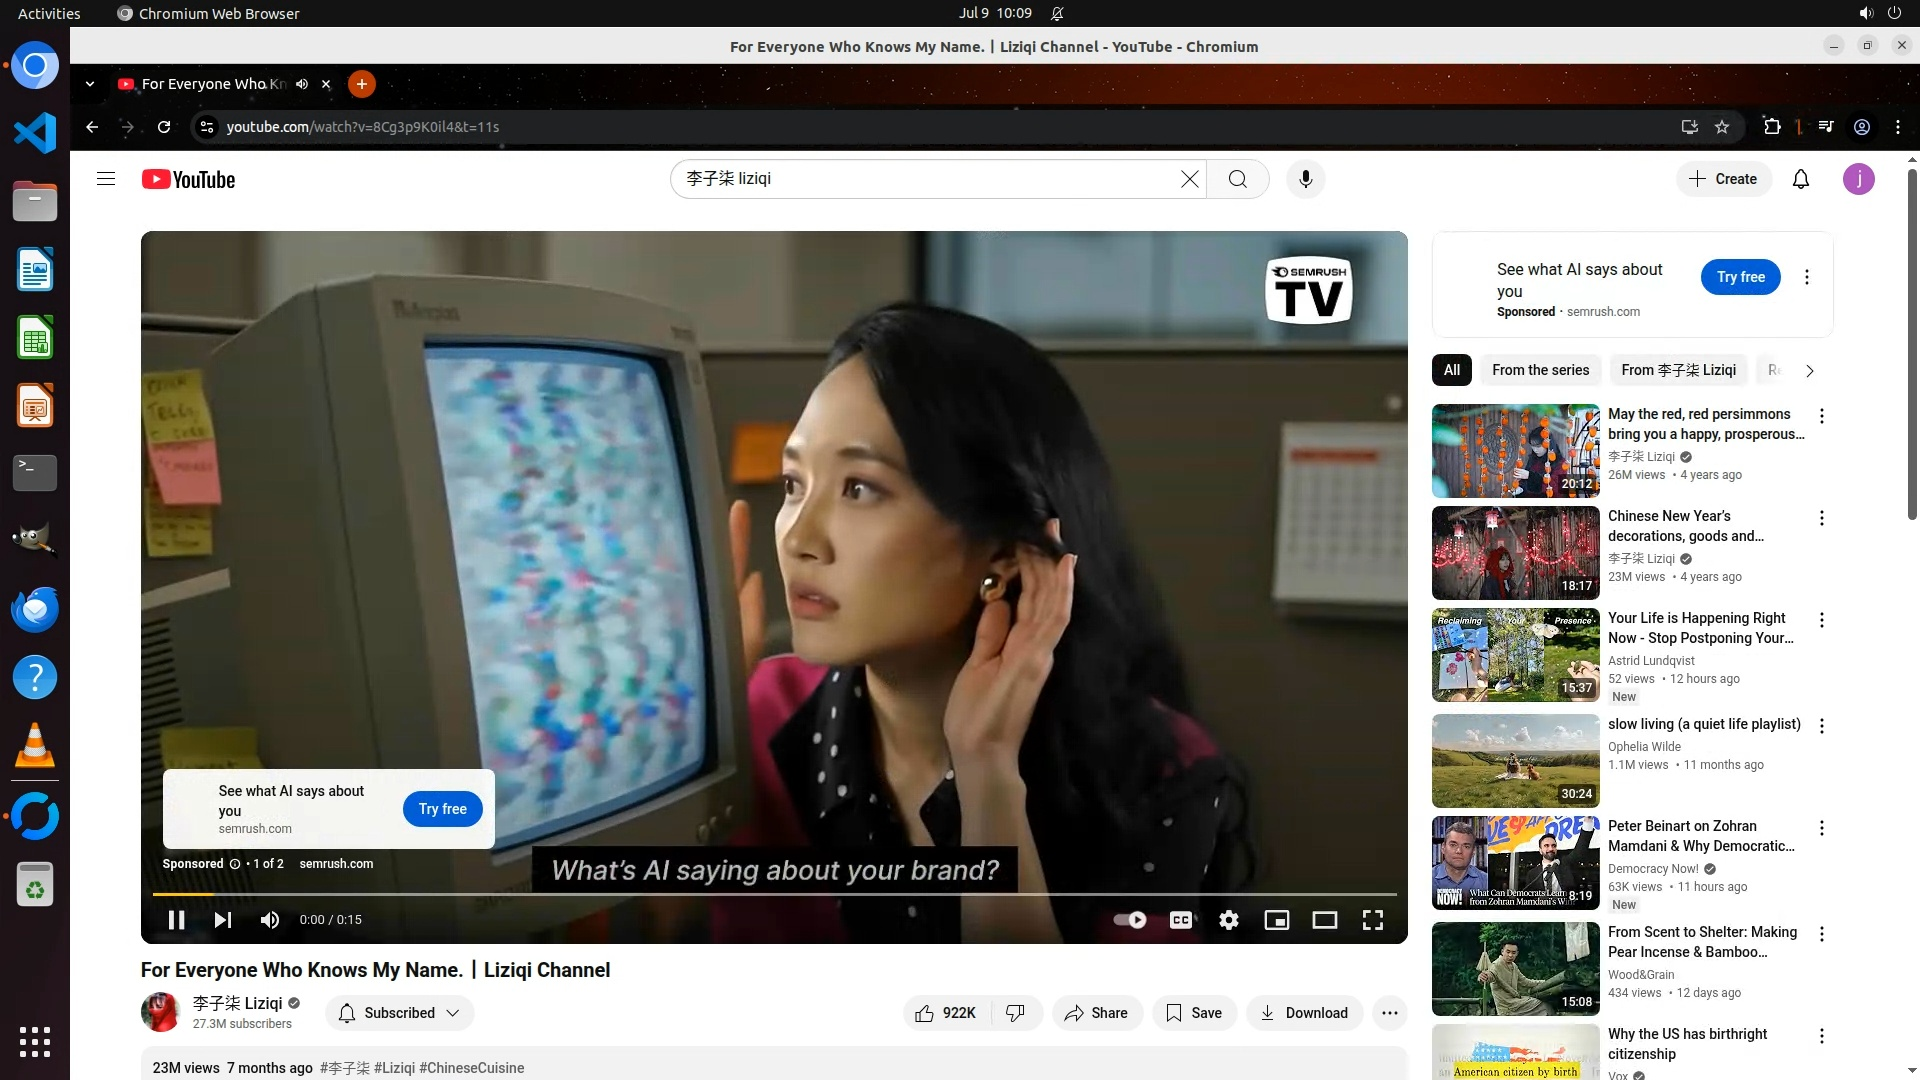Mute the video player volume
The image size is (1920, 1080).
[270, 920]
